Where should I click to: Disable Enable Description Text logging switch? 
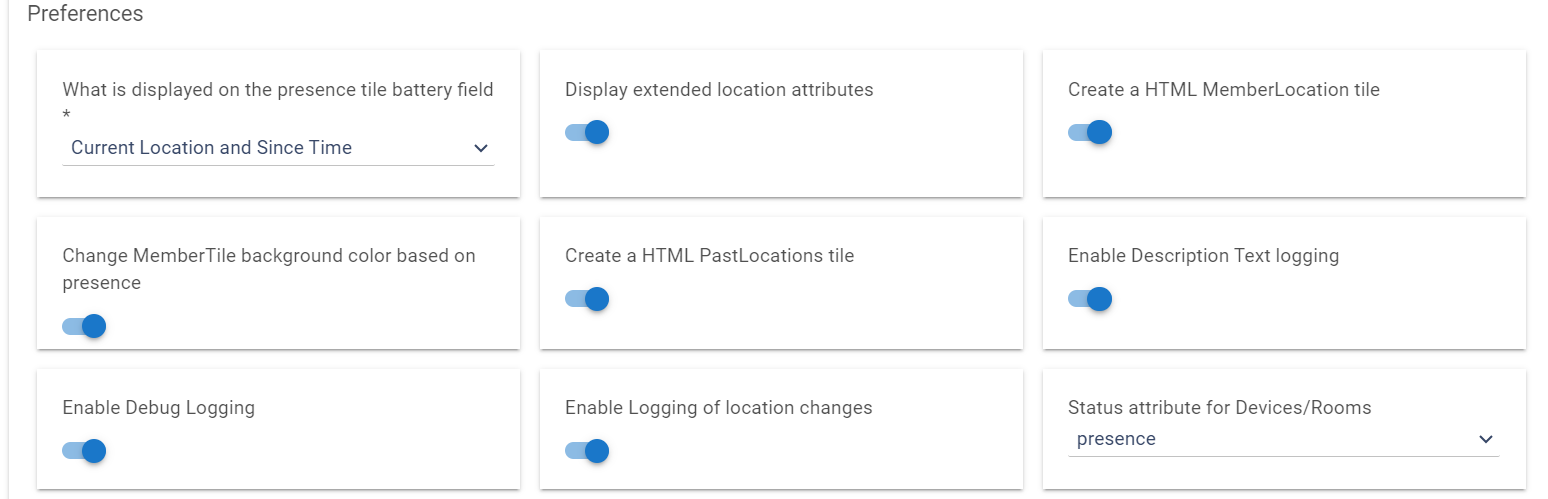[x=1090, y=299]
